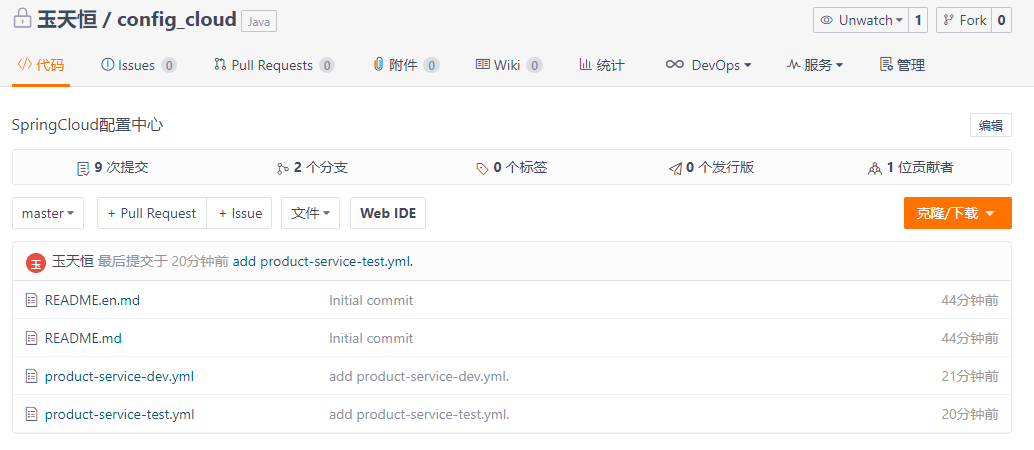Viewport: 1034px width, 450px height.
Task: Open the README.md file
Action: click(x=83, y=338)
